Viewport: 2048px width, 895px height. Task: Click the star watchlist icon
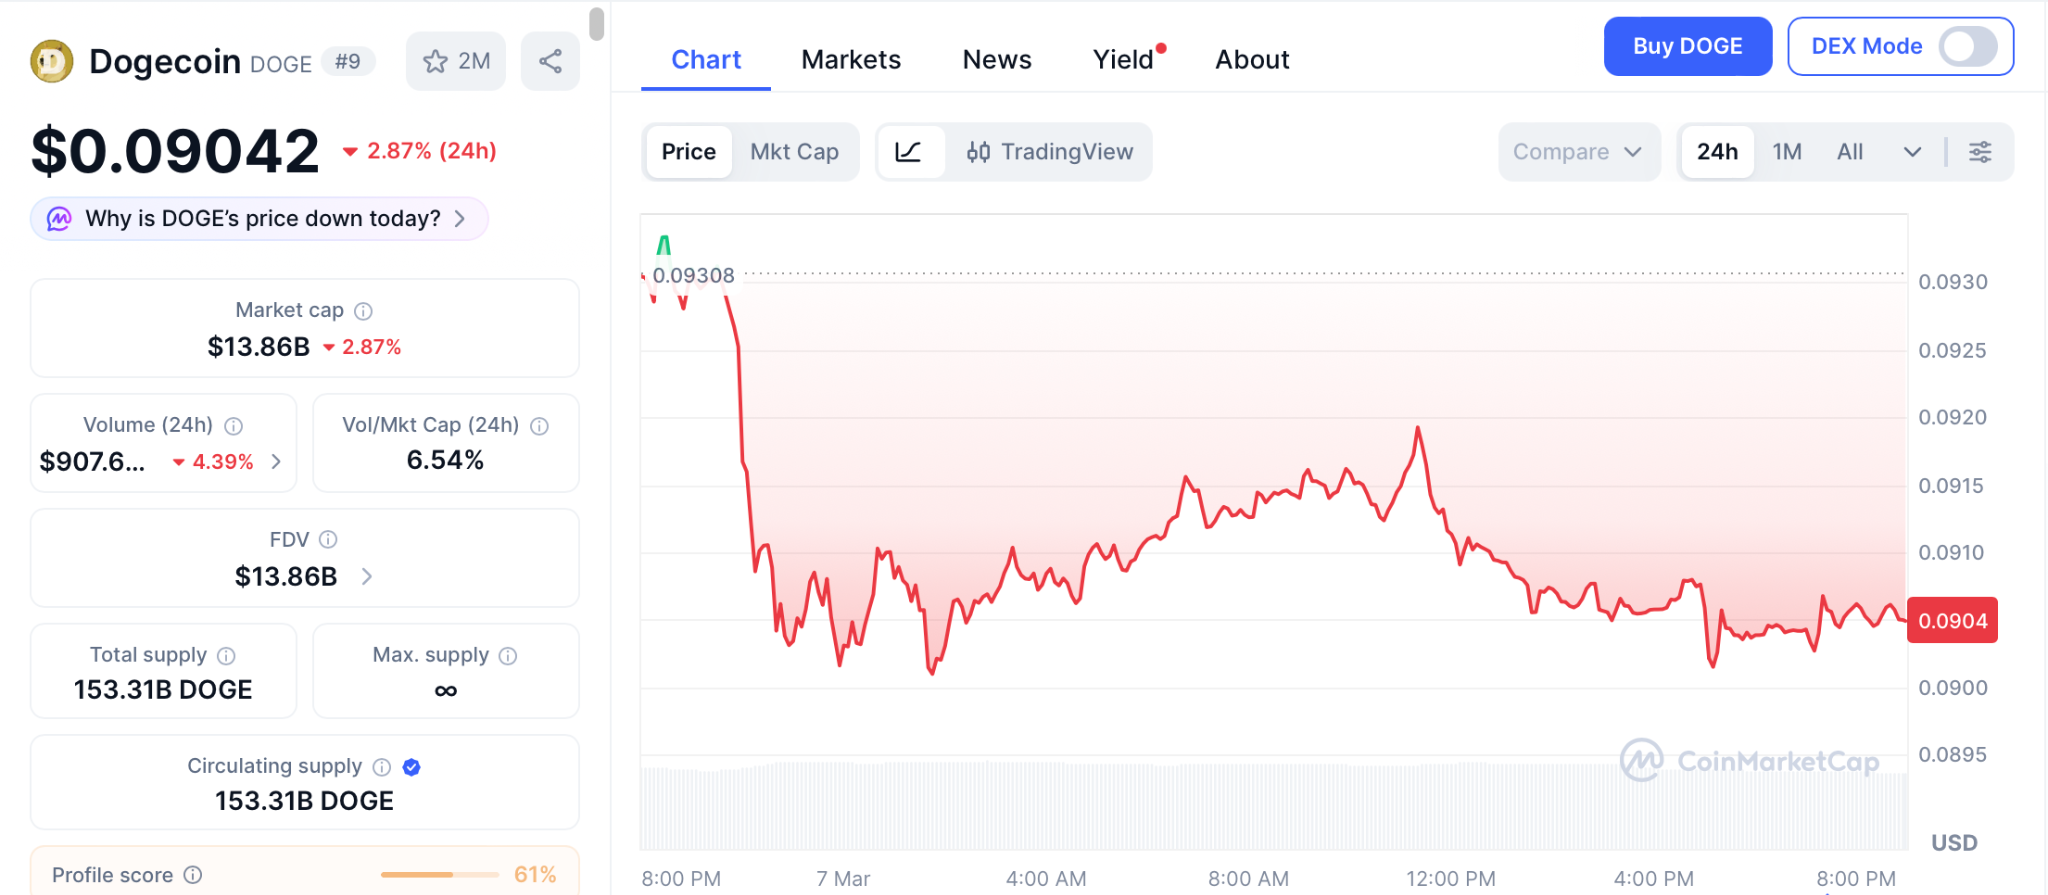point(436,62)
